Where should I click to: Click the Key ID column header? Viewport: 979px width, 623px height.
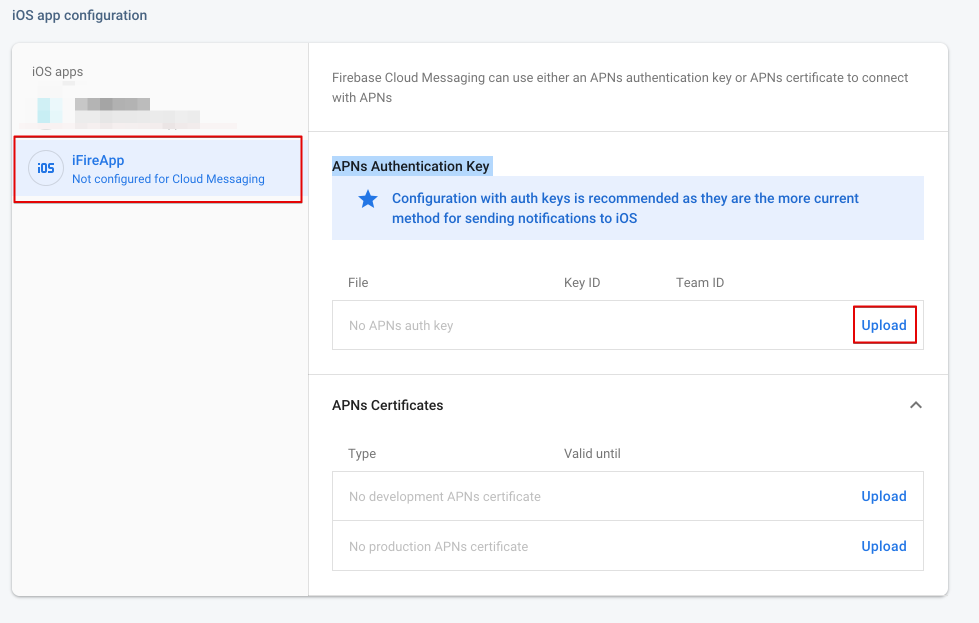[x=582, y=283]
